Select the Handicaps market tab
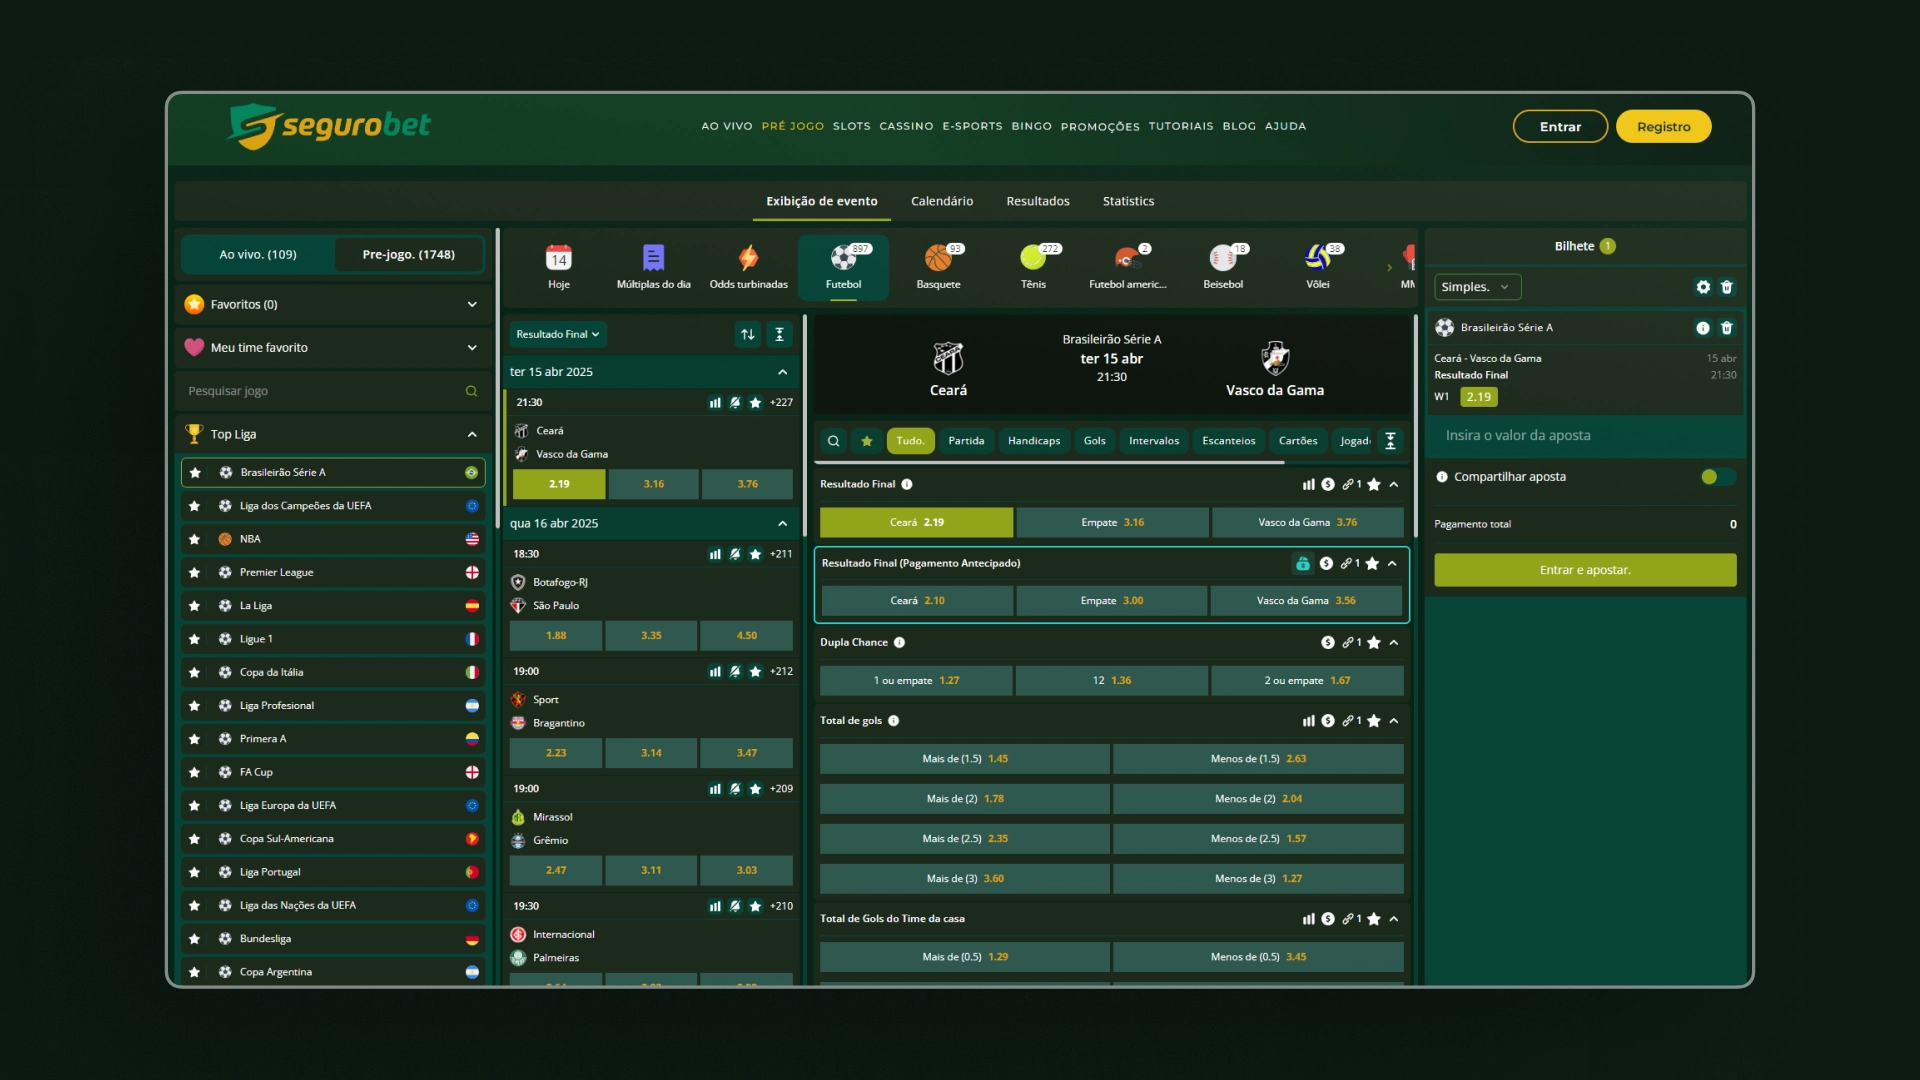 tap(1033, 441)
